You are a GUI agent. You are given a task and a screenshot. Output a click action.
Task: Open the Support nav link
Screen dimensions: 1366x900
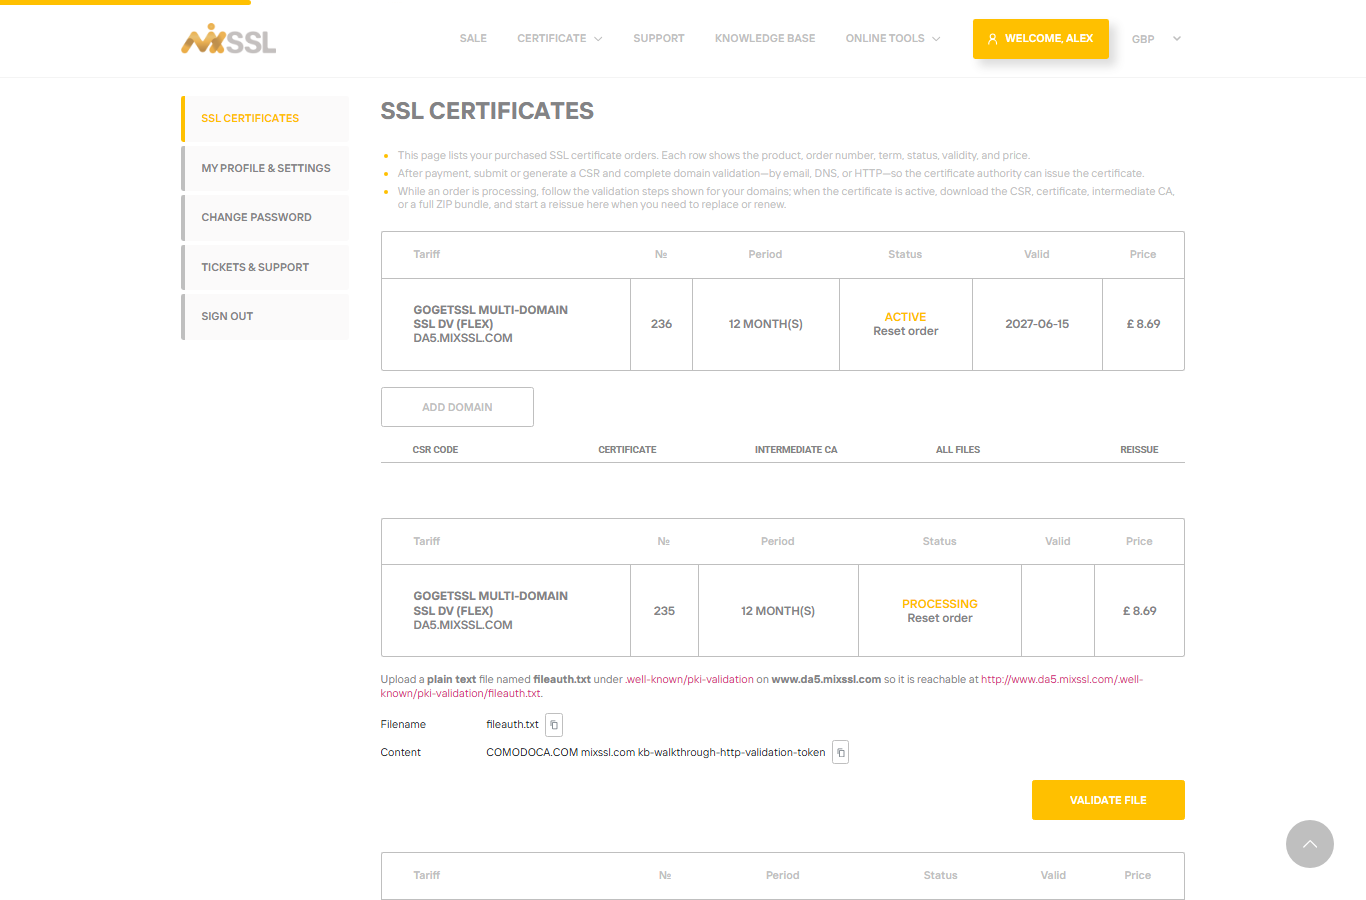click(659, 38)
